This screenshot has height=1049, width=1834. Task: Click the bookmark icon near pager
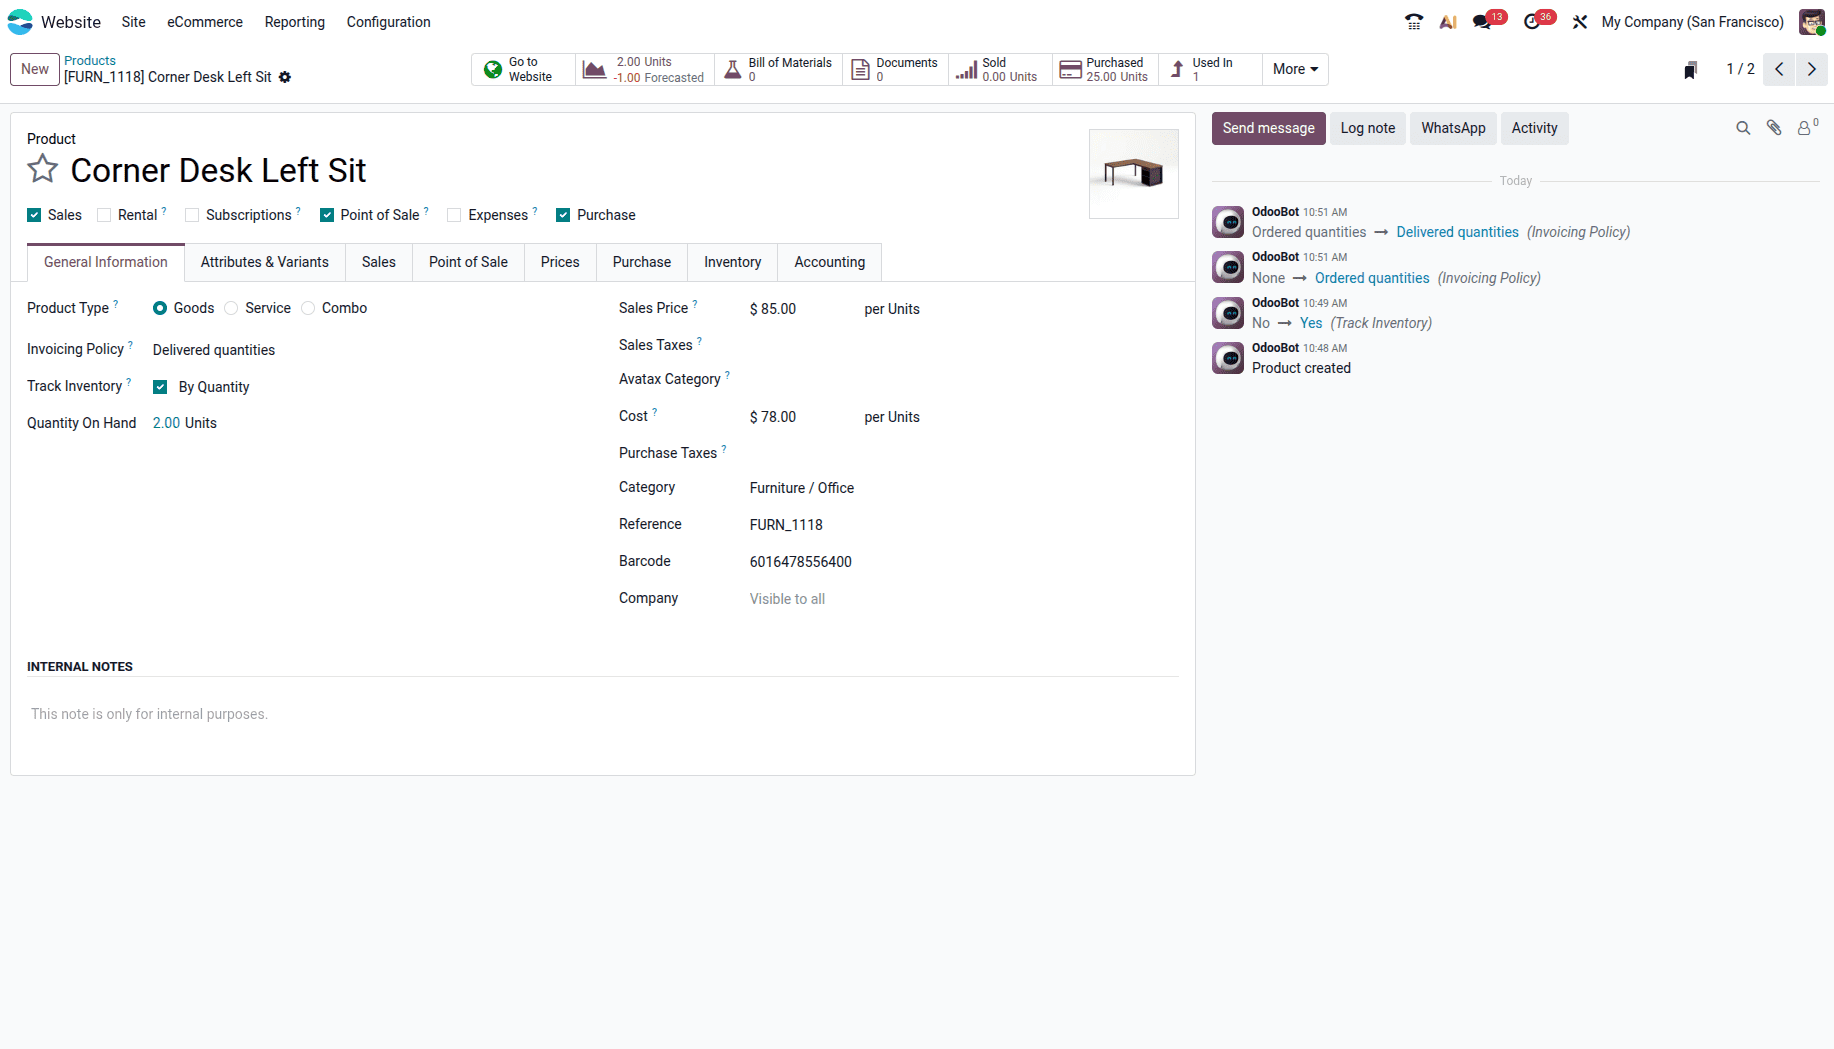point(1690,69)
